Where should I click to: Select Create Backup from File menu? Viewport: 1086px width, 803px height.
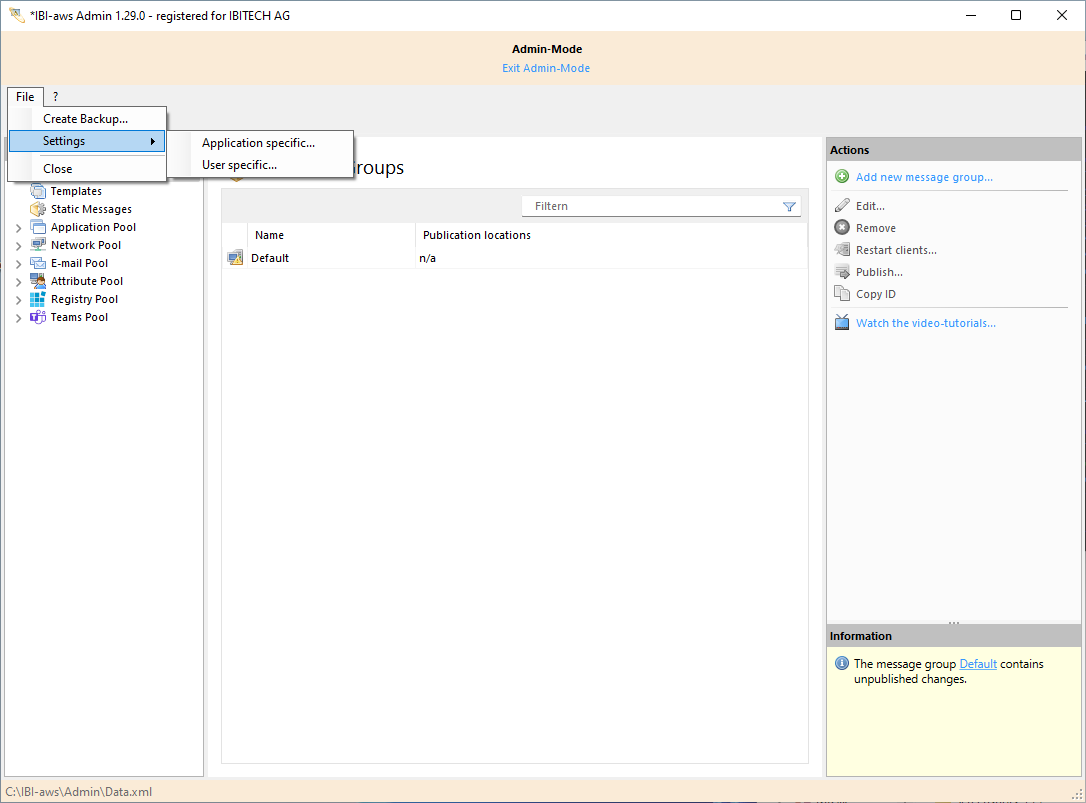pos(85,119)
